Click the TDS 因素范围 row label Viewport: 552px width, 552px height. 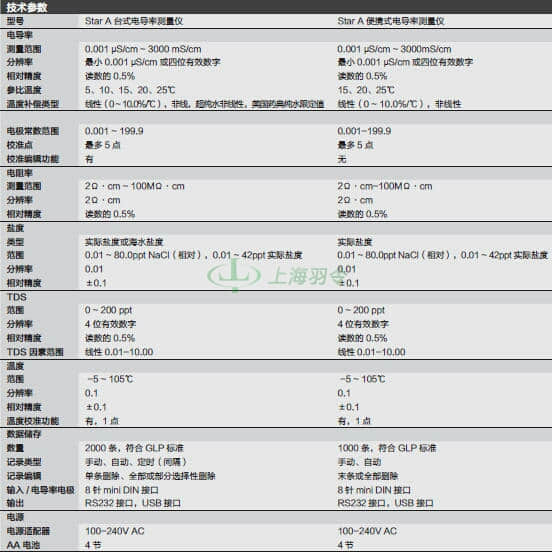(35, 352)
